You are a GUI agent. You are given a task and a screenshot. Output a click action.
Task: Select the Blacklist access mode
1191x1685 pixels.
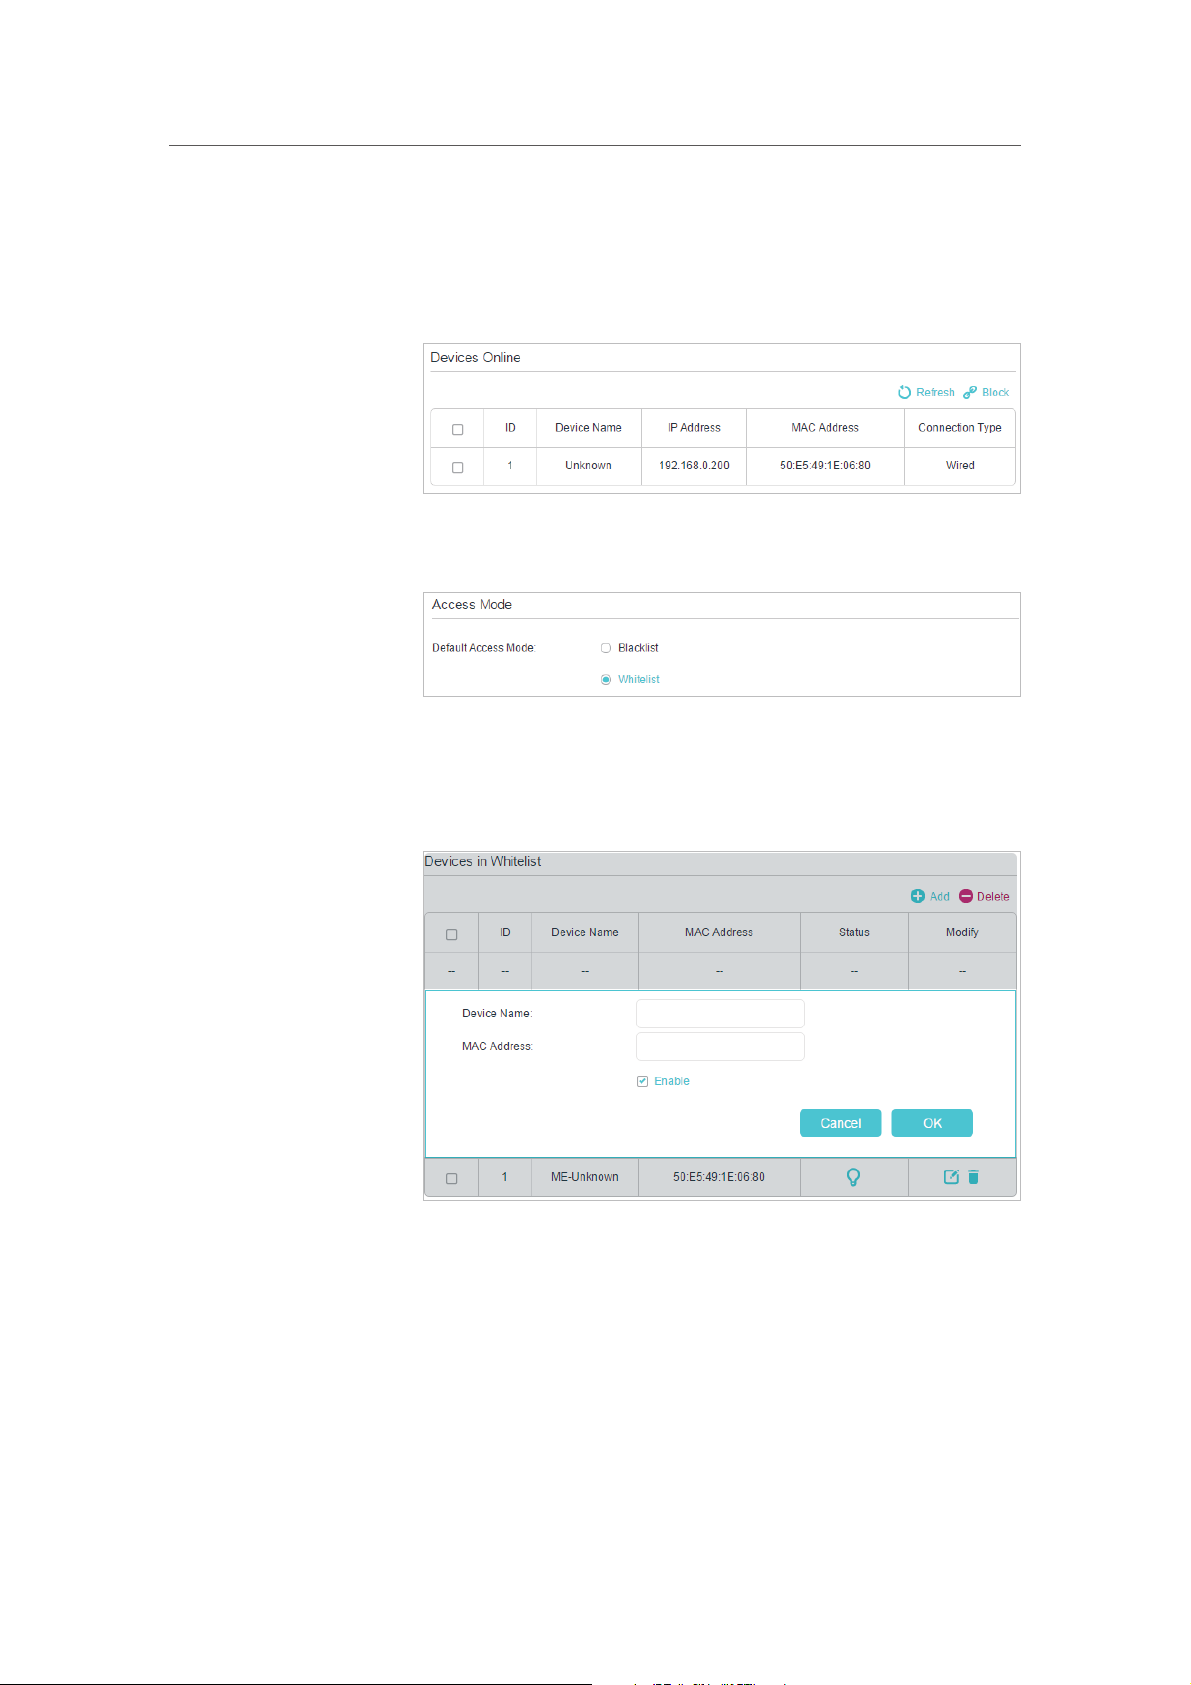[x=606, y=648]
